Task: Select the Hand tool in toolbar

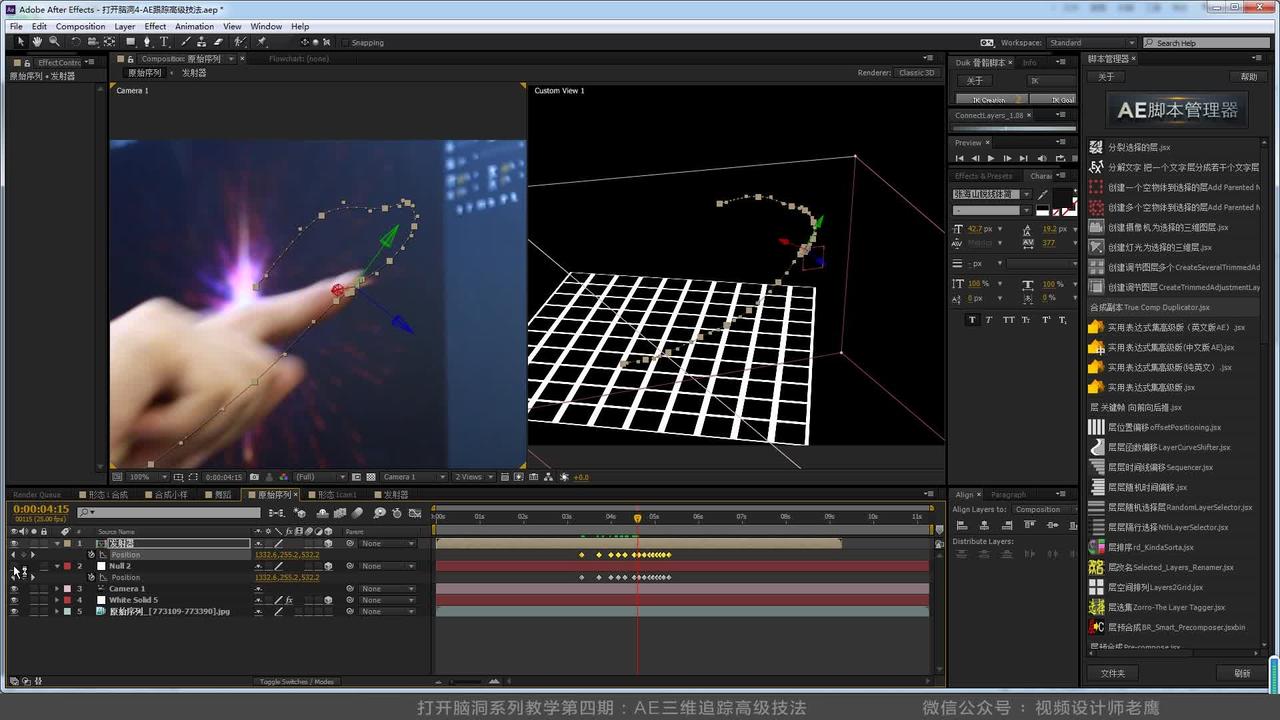Action: click(x=37, y=42)
